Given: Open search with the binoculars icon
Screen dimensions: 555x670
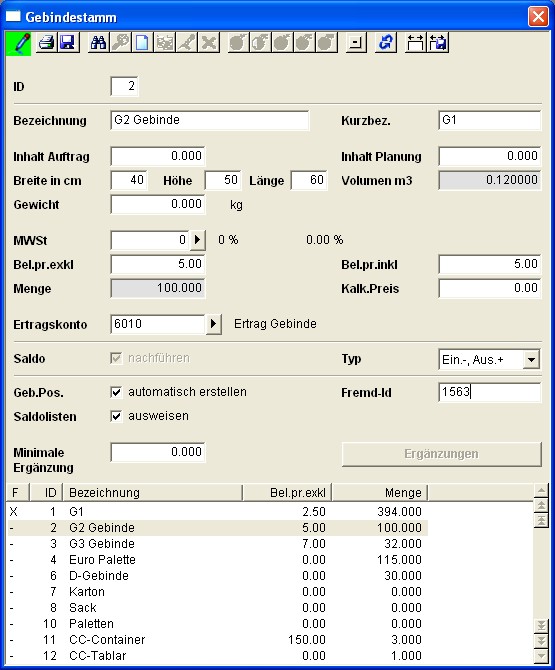Looking at the screenshot, I should pos(99,43).
